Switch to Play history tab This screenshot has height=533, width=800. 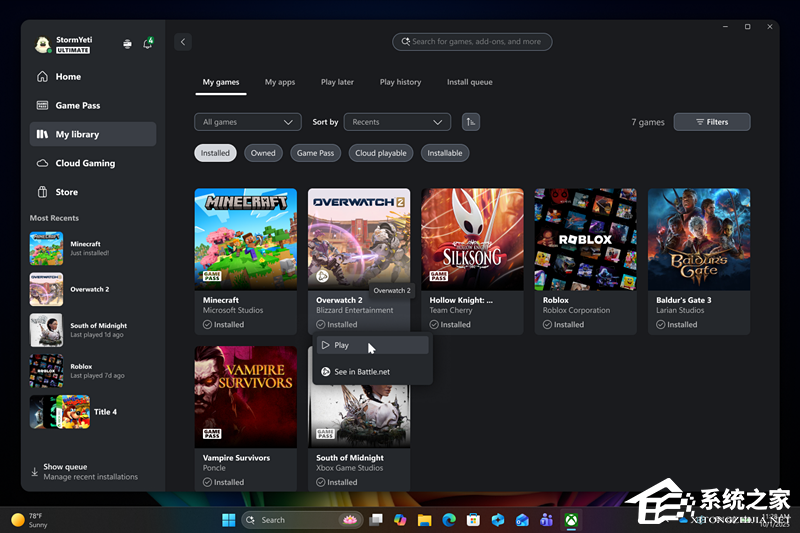401,82
